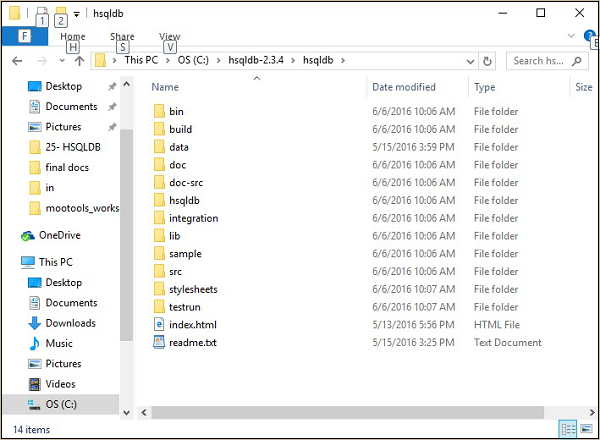Open pinned Pictures in Quick access

(63, 127)
